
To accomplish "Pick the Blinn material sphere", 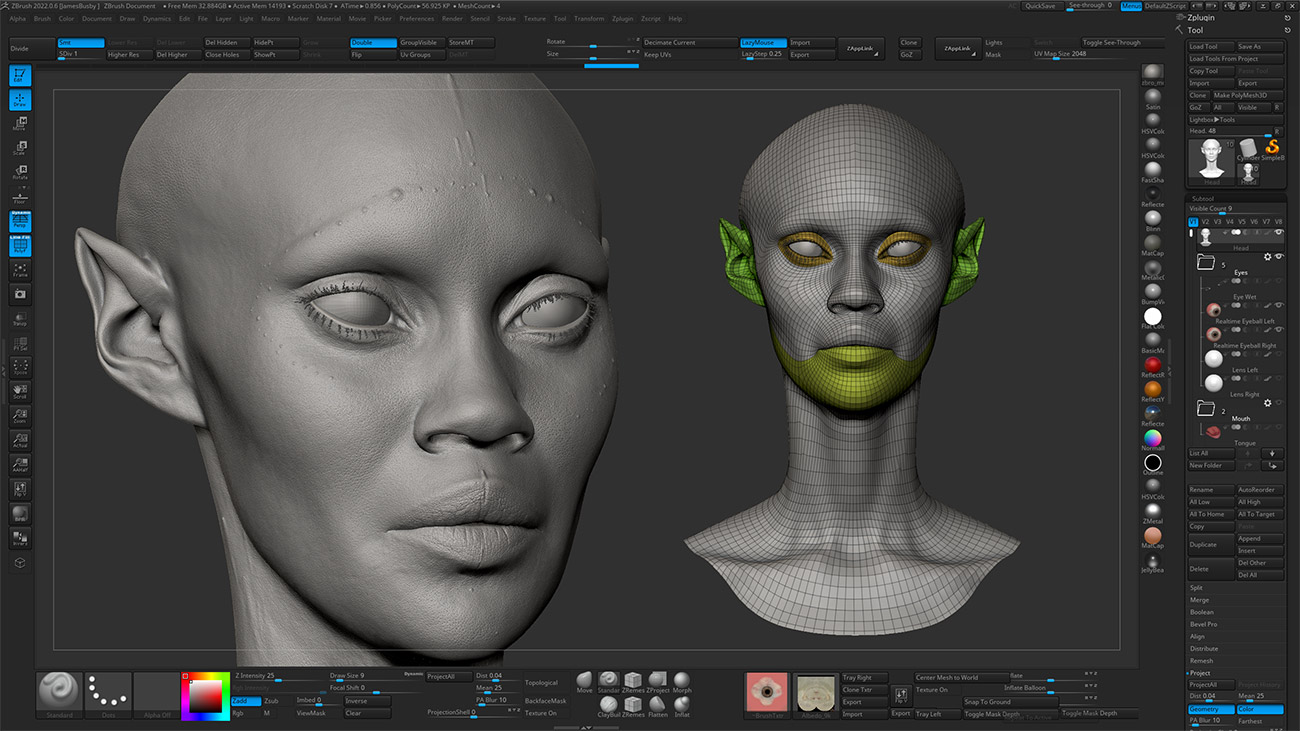I will click(x=1153, y=219).
